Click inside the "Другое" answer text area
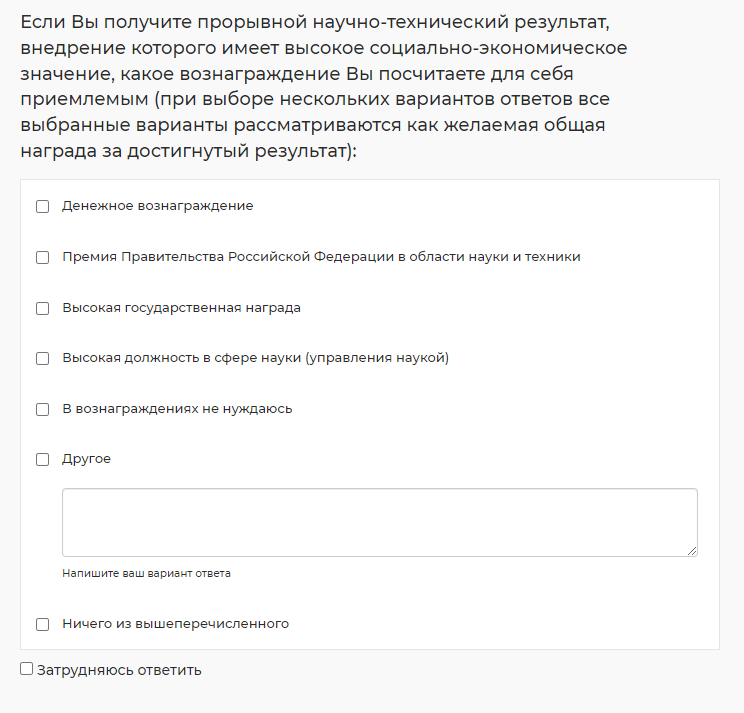The image size is (744, 713). 379,522
